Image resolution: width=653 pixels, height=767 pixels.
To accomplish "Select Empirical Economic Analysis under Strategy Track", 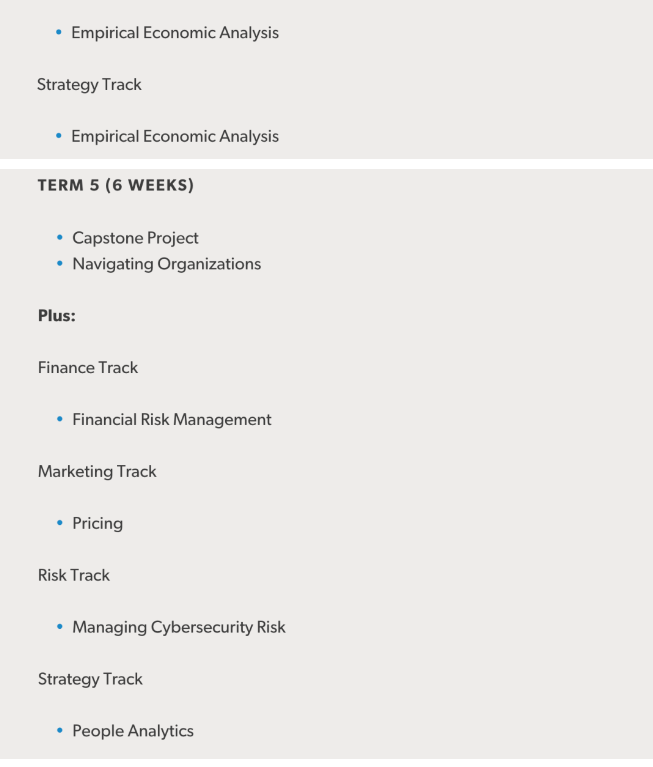I will 175,136.
